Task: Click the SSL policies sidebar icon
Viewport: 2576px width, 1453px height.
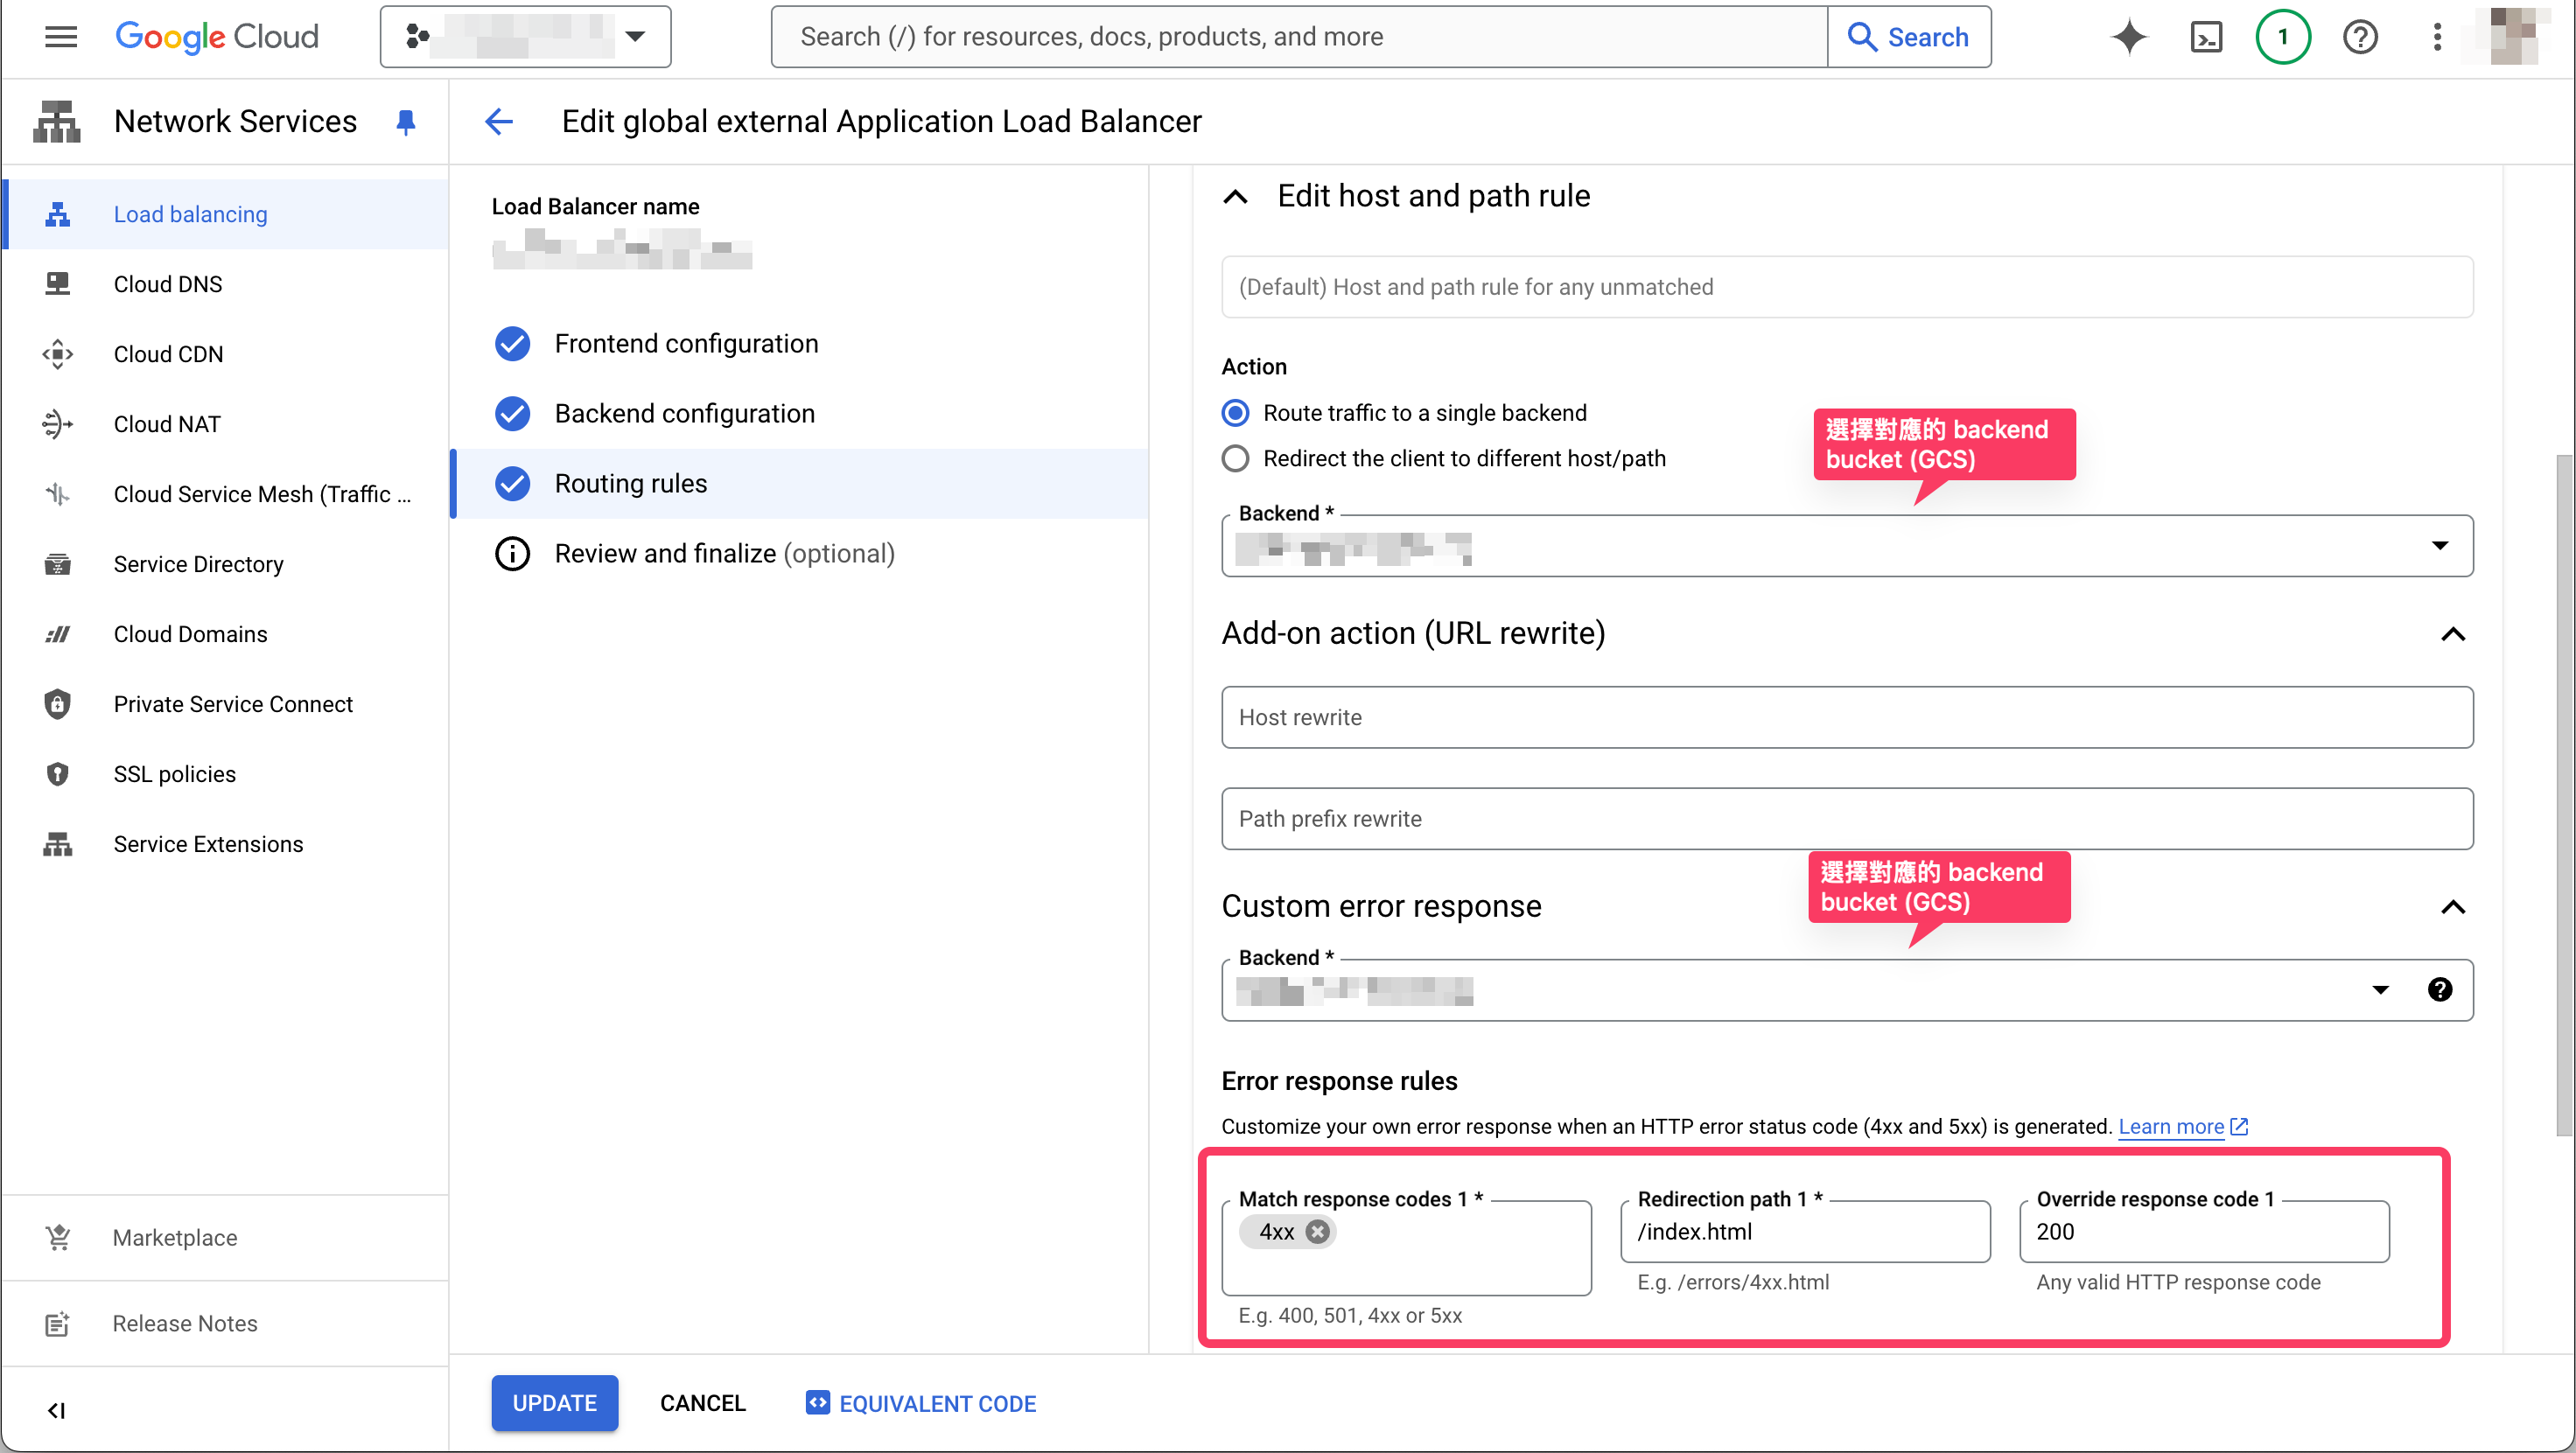Action: (x=57, y=773)
